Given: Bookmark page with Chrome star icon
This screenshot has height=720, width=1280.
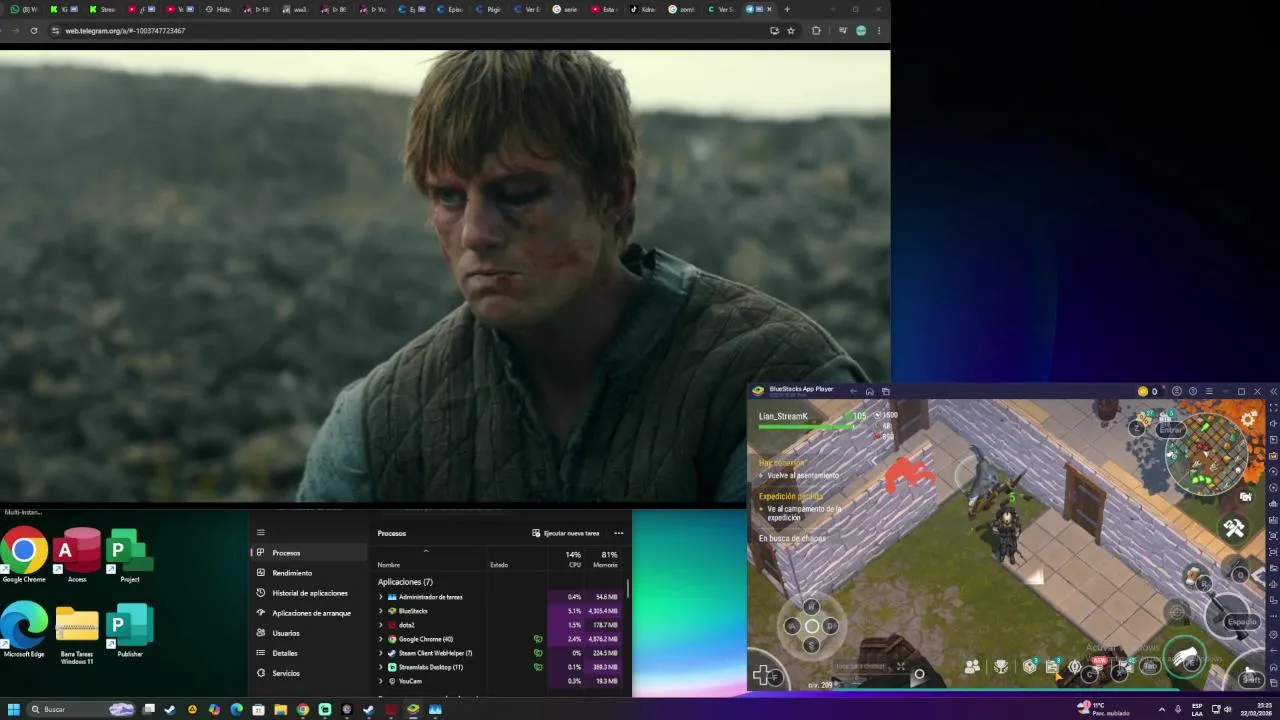Looking at the screenshot, I should pyautogui.click(x=791, y=31).
